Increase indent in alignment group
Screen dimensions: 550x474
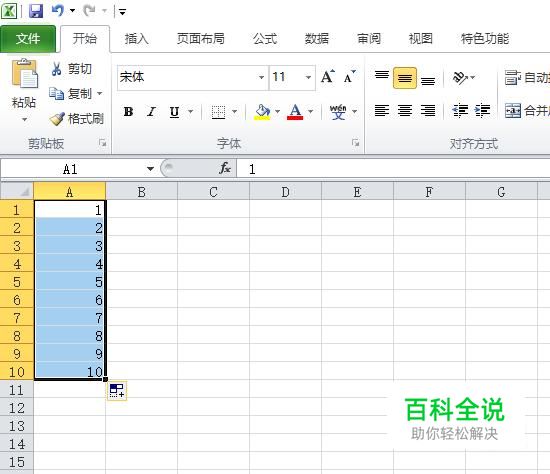[482, 111]
